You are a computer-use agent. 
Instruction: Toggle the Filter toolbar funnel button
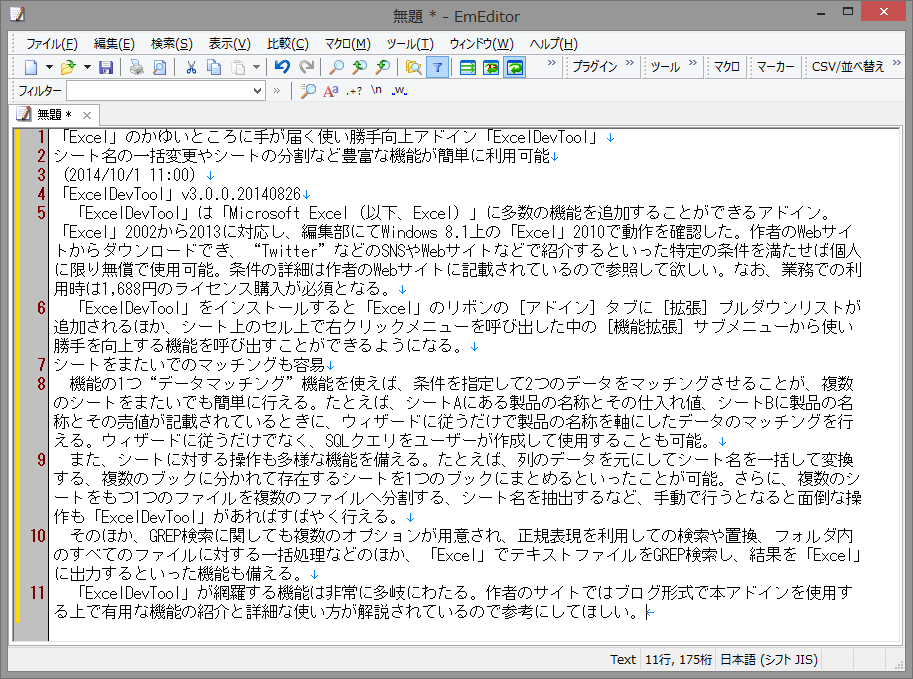[x=437, y=68]
